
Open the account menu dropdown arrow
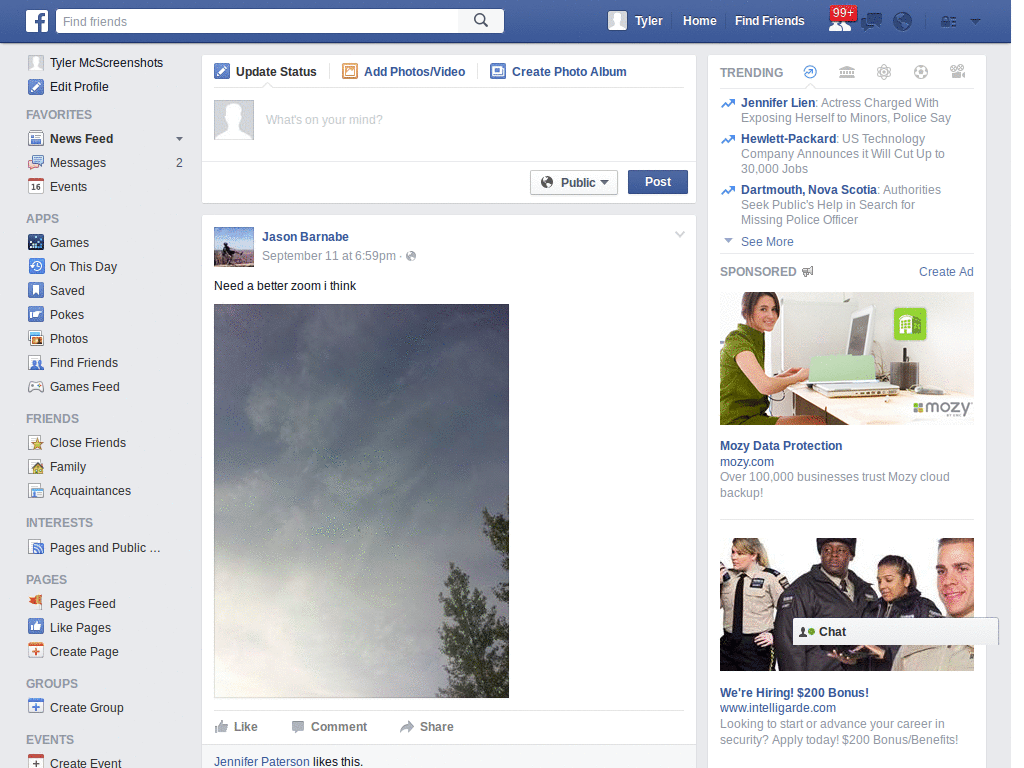976,22
